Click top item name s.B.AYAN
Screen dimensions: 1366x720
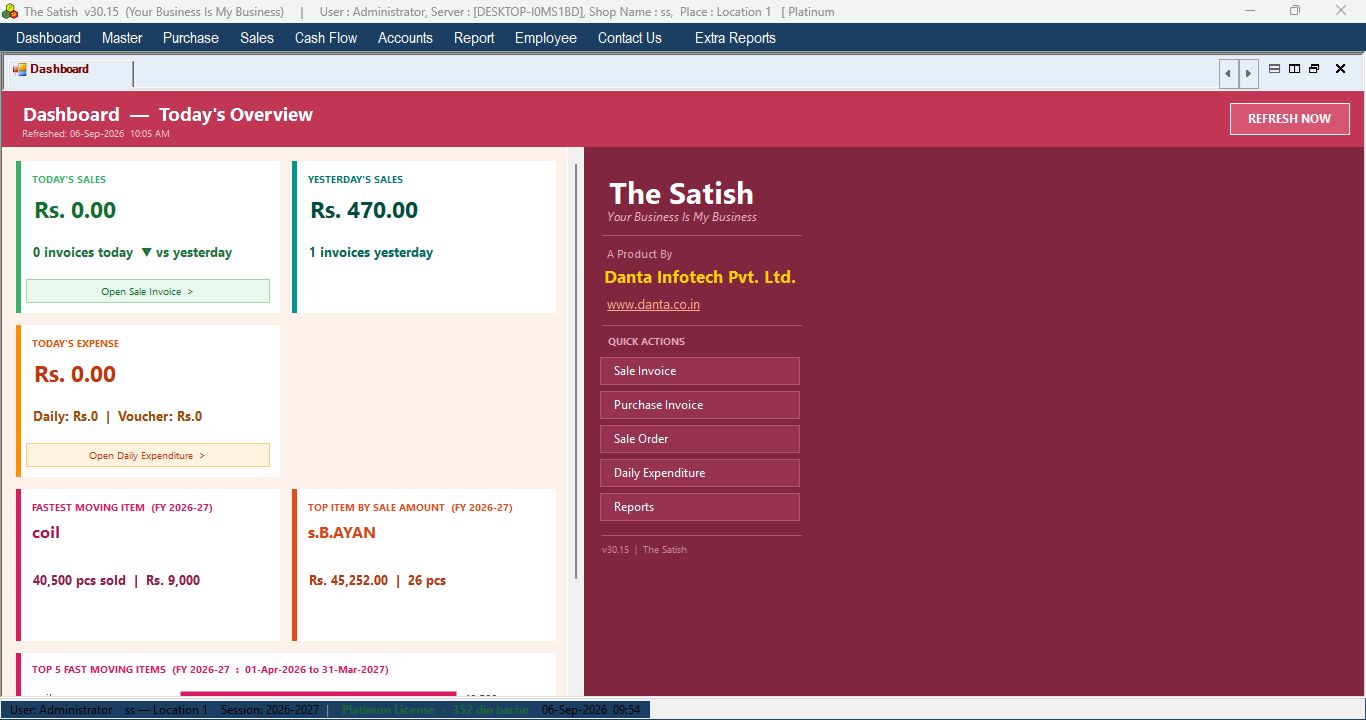tap(342, 533)
